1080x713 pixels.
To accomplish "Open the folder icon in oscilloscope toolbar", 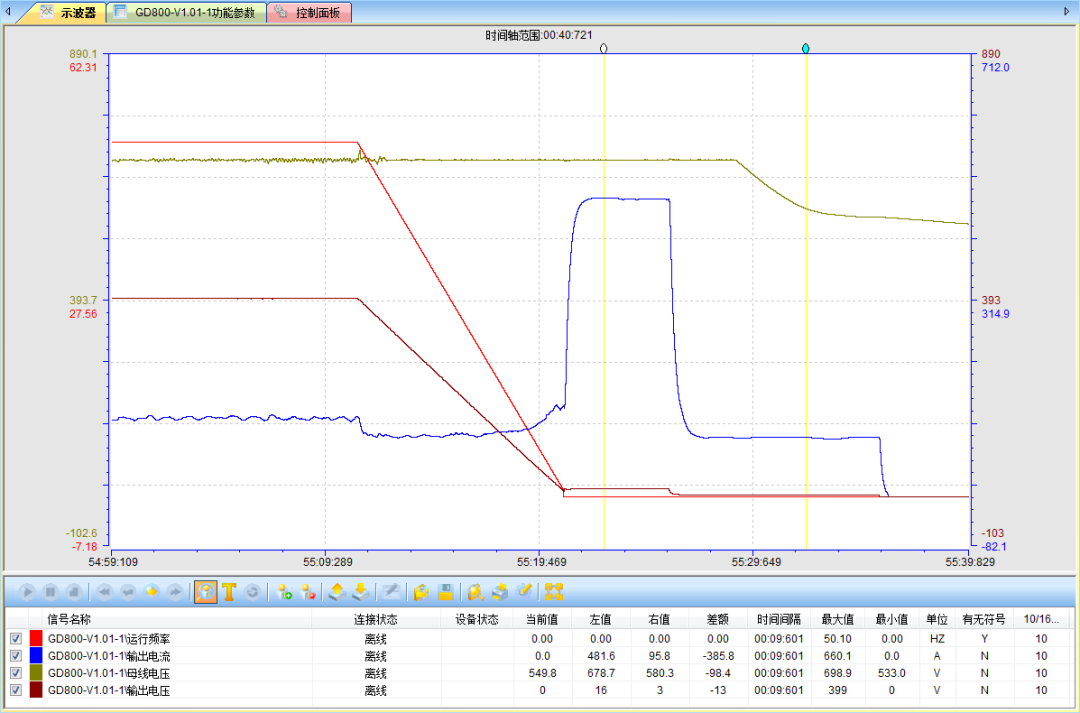I will click(x=422, y=592).
